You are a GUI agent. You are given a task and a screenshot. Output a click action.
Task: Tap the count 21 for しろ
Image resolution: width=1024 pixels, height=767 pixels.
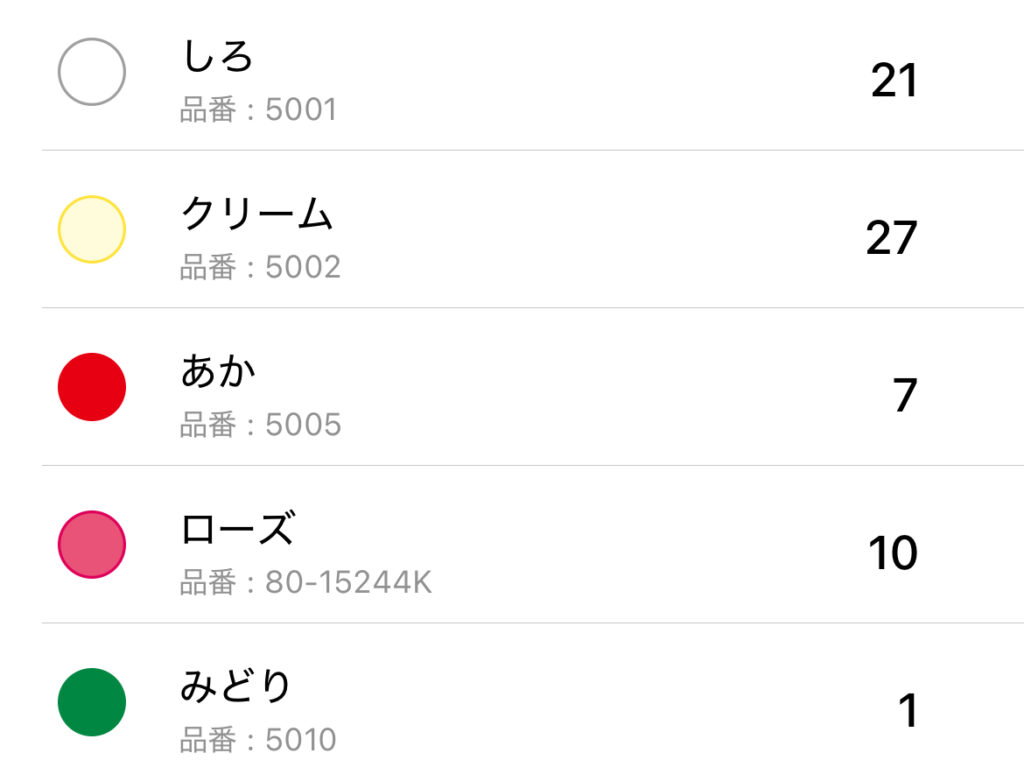pyautogui.click(x=894, y=80)
